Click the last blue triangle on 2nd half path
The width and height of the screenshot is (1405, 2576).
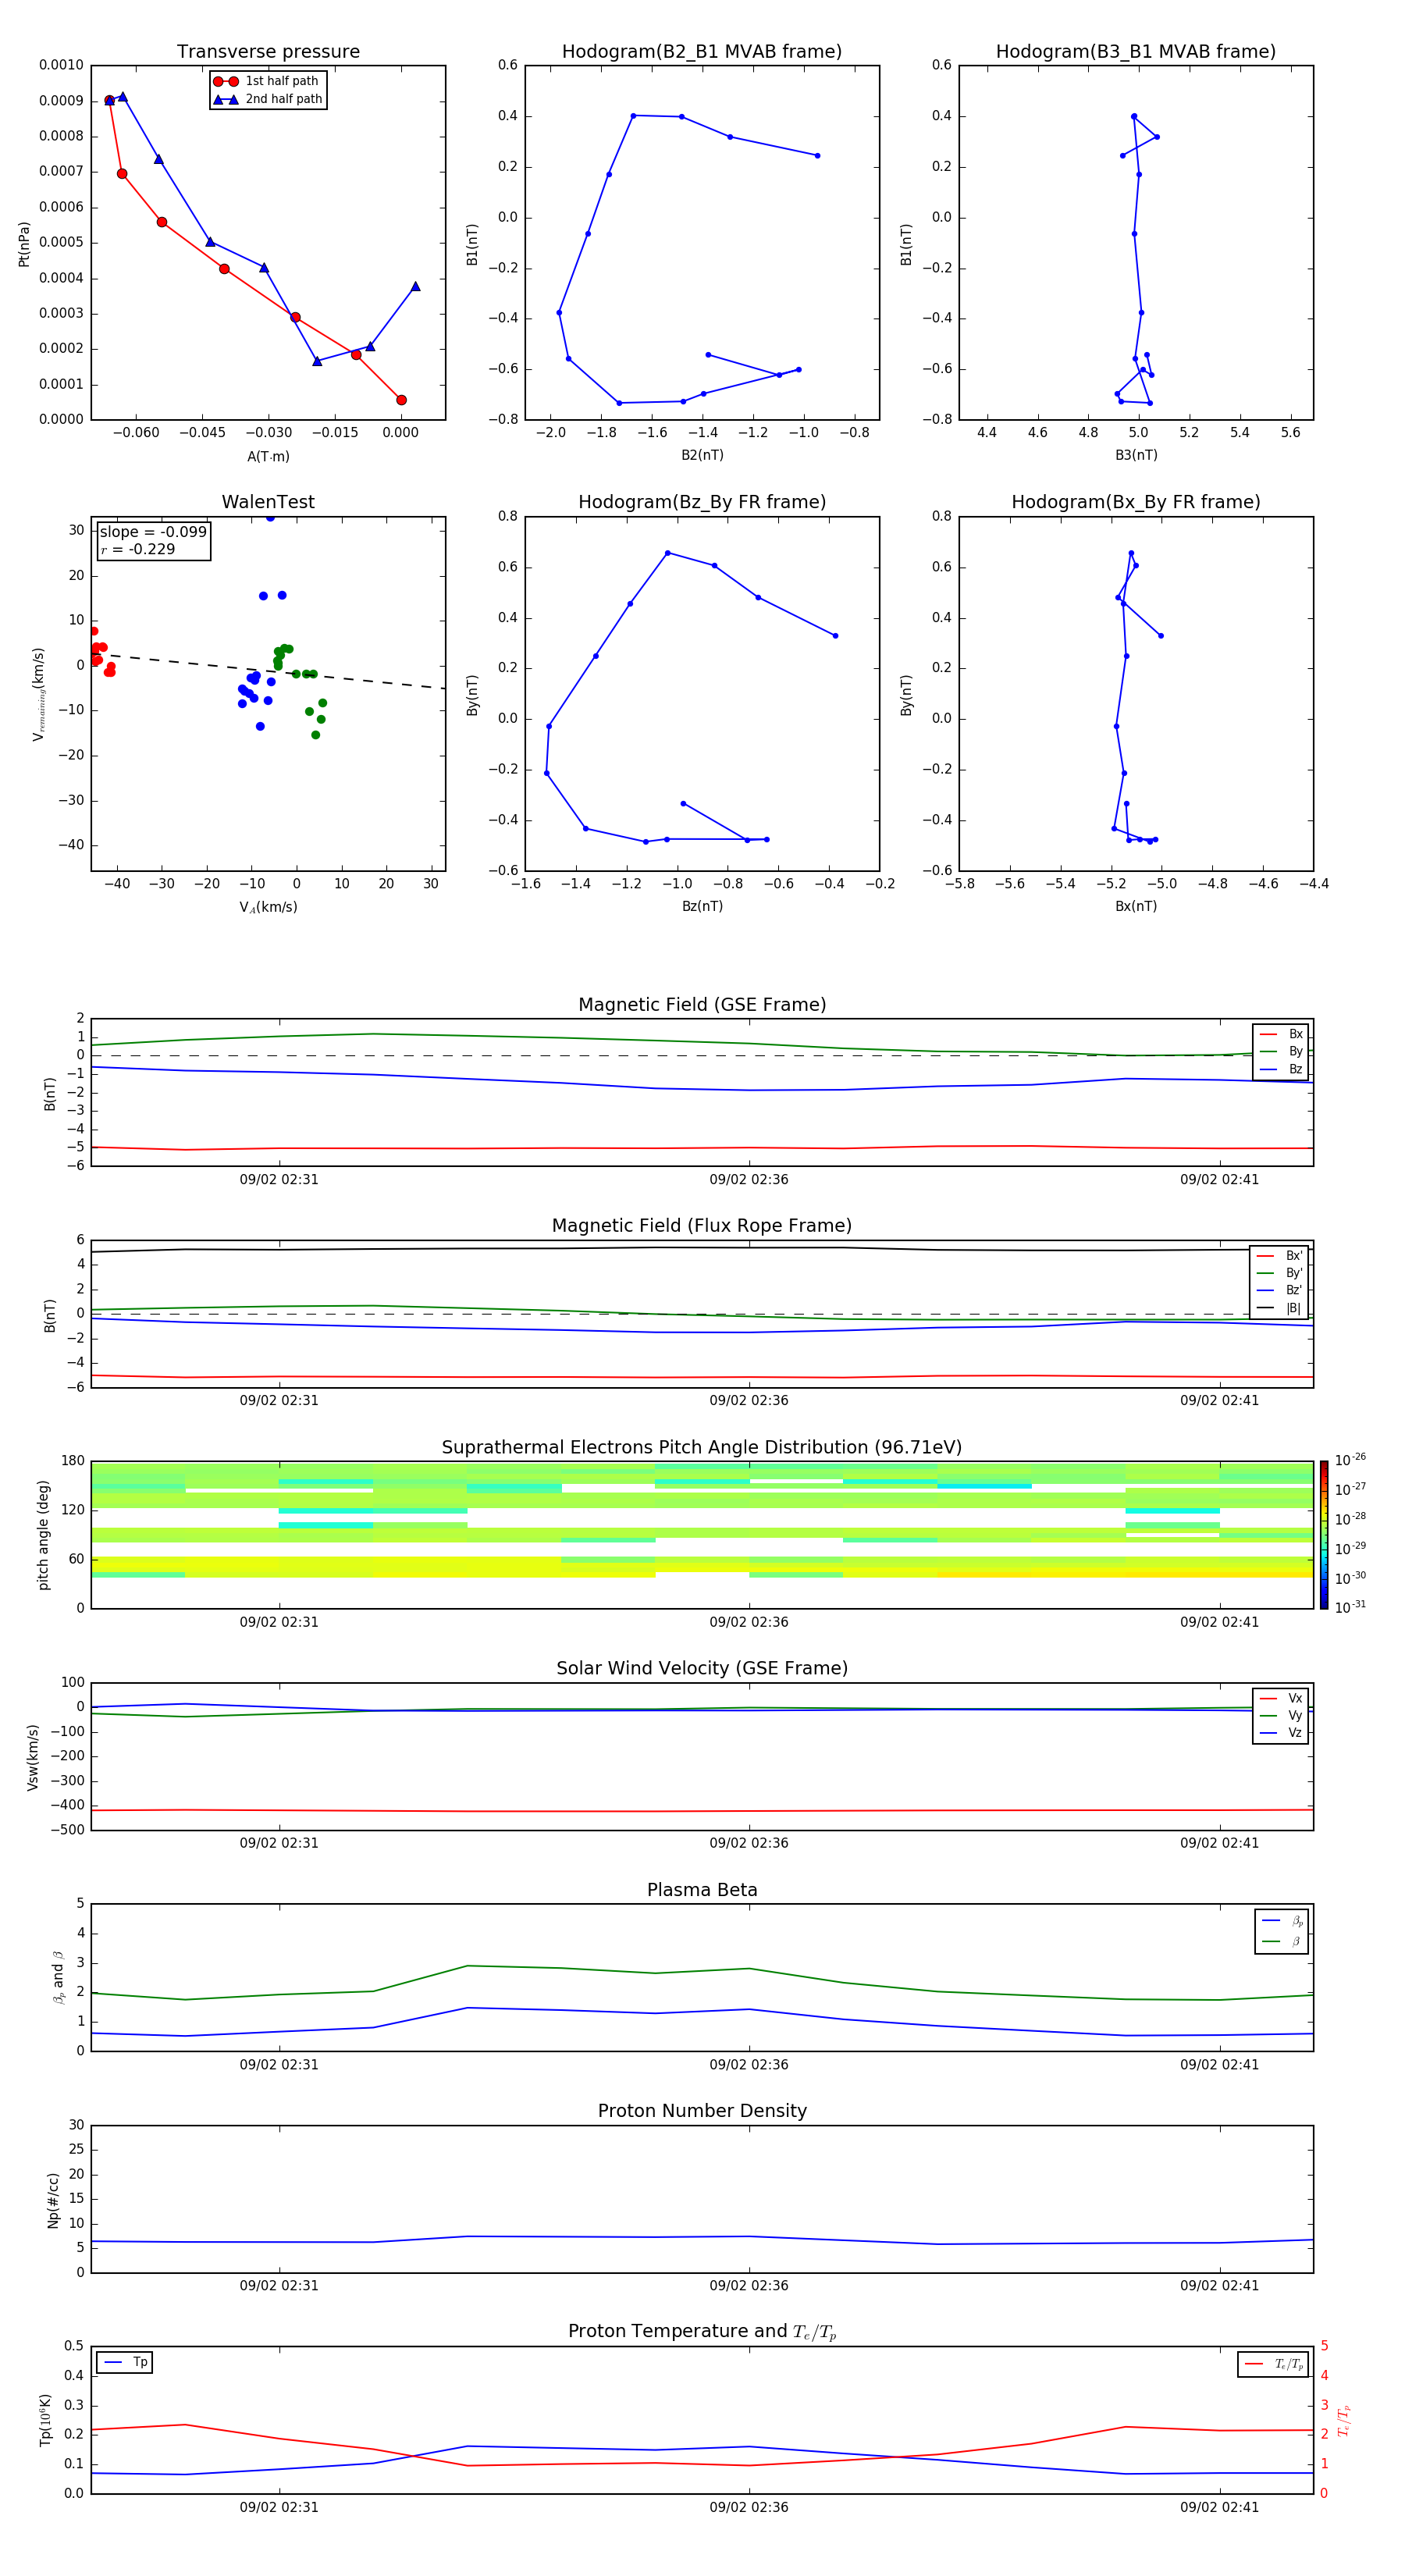pyautogui.click(x=415, y=286)
